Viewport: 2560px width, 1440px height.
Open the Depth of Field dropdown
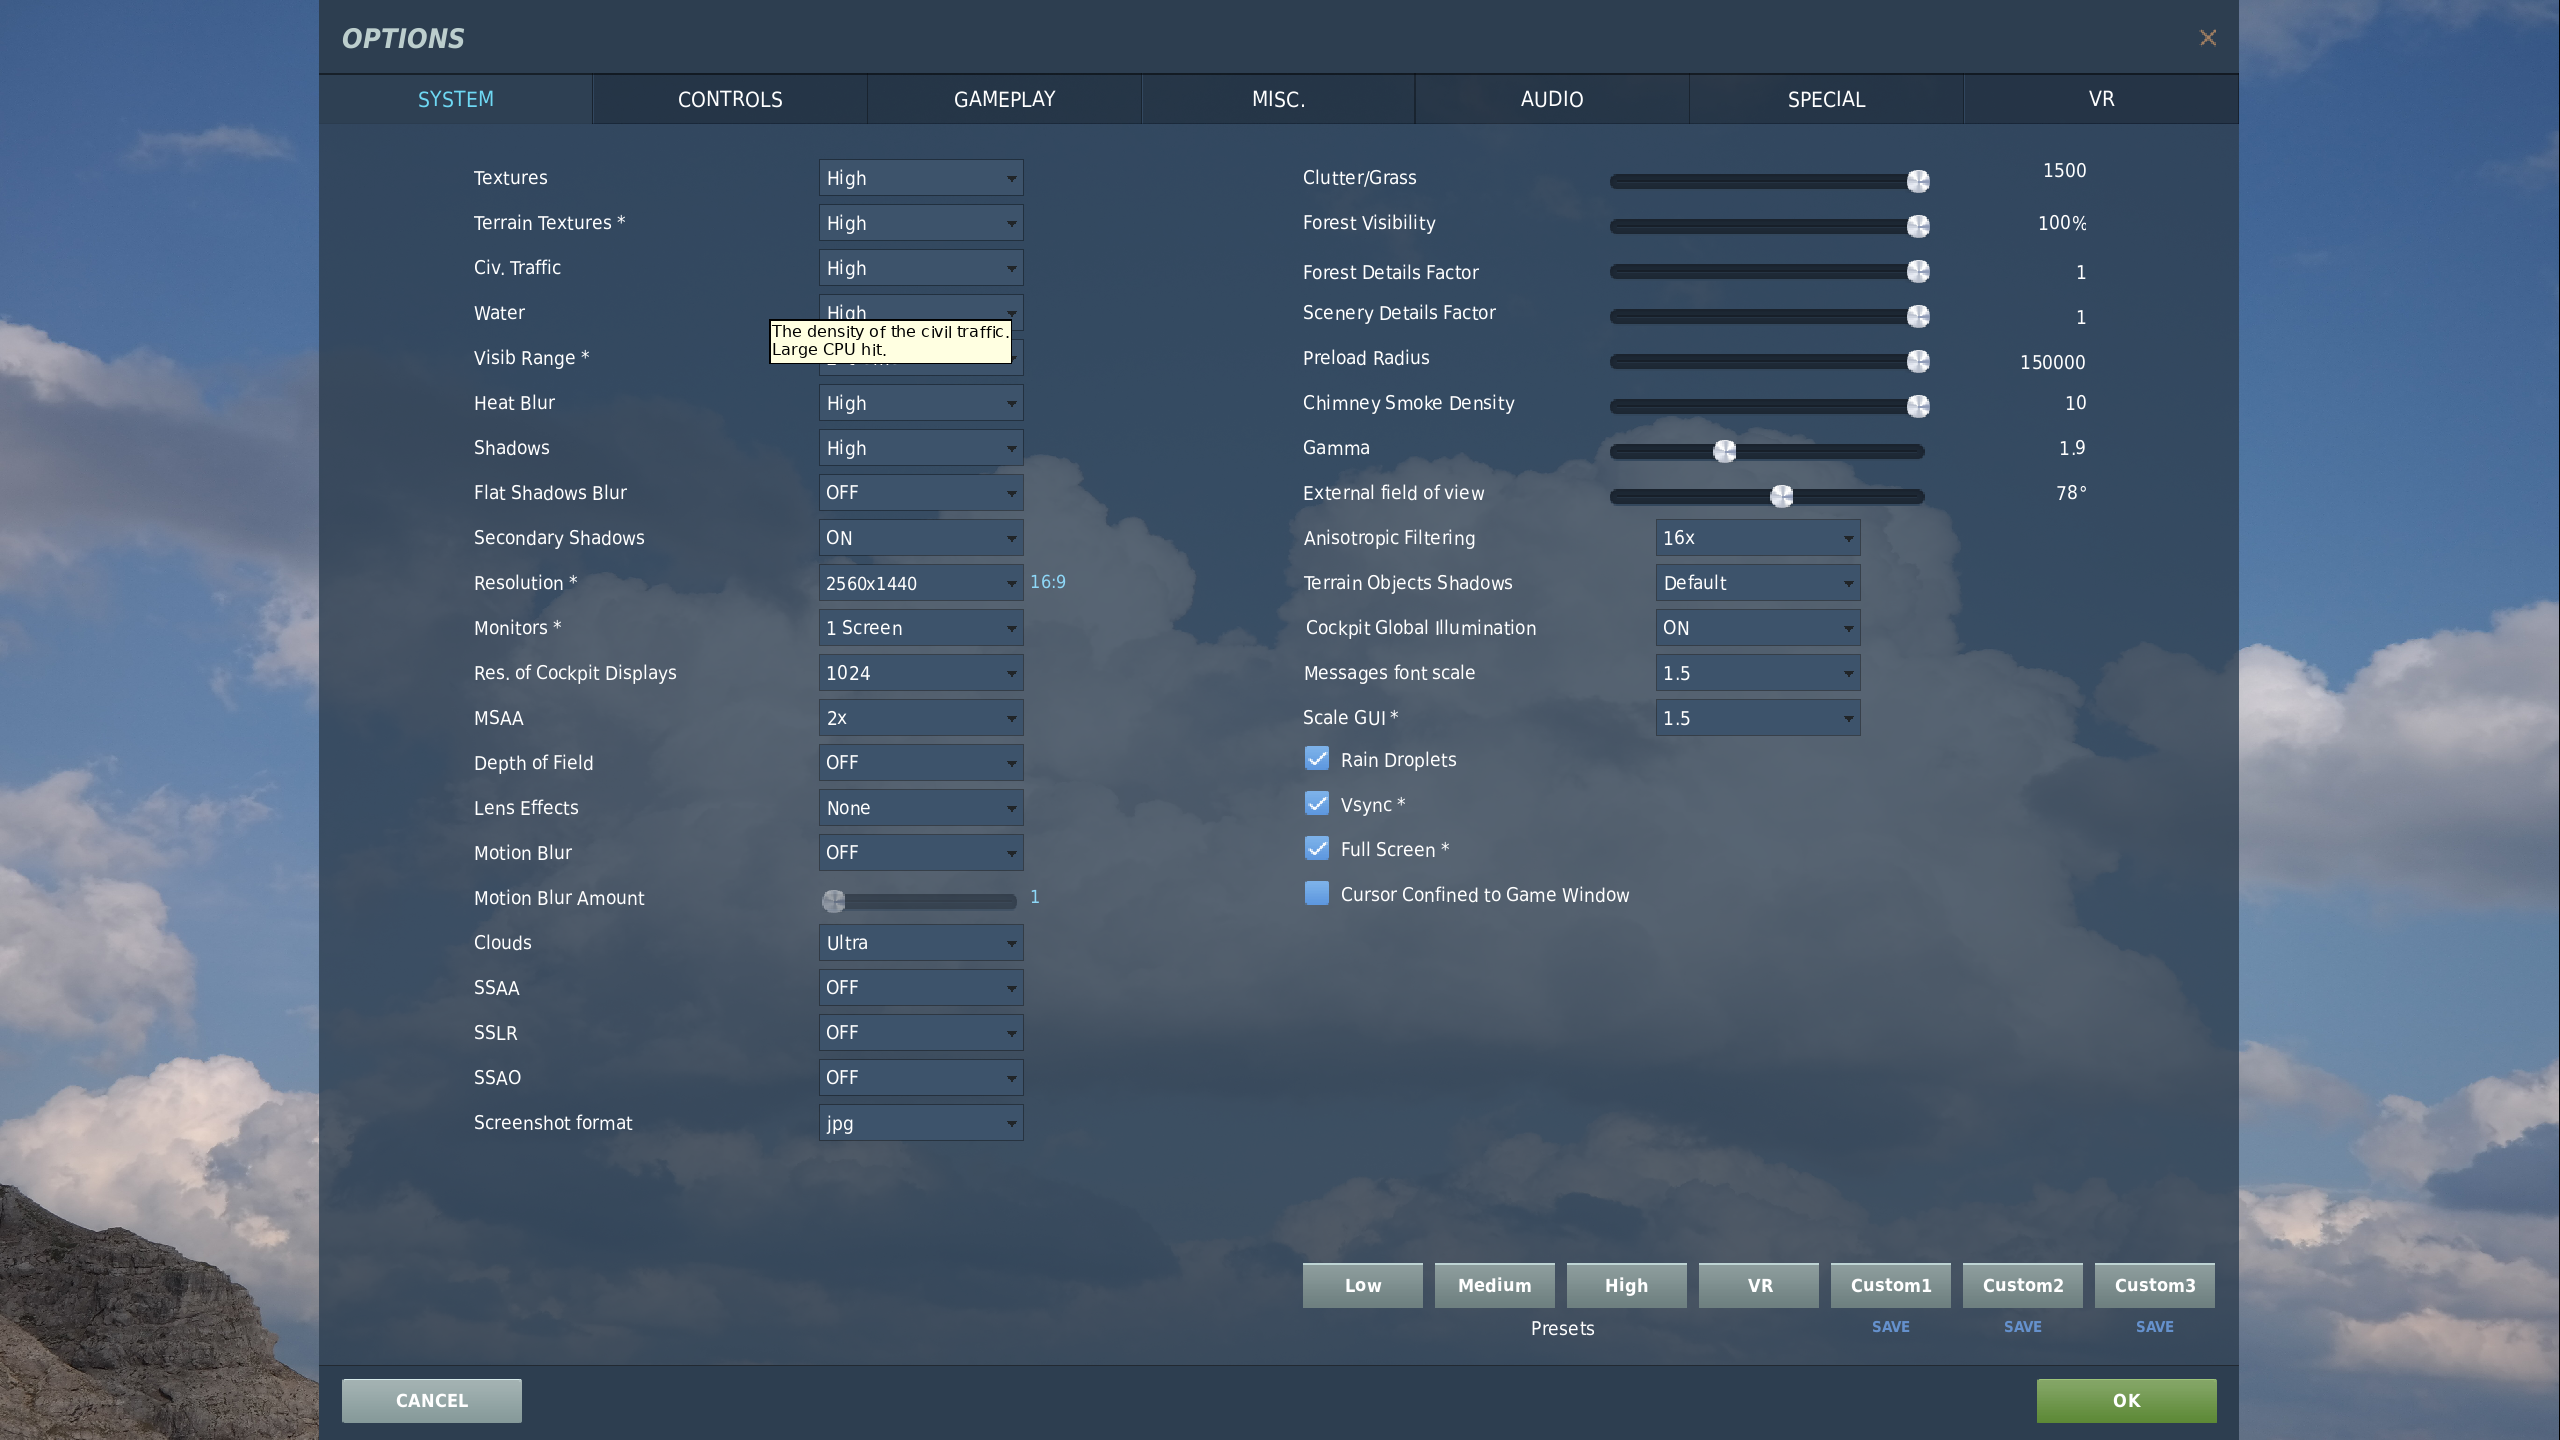(x=921, y=763)
